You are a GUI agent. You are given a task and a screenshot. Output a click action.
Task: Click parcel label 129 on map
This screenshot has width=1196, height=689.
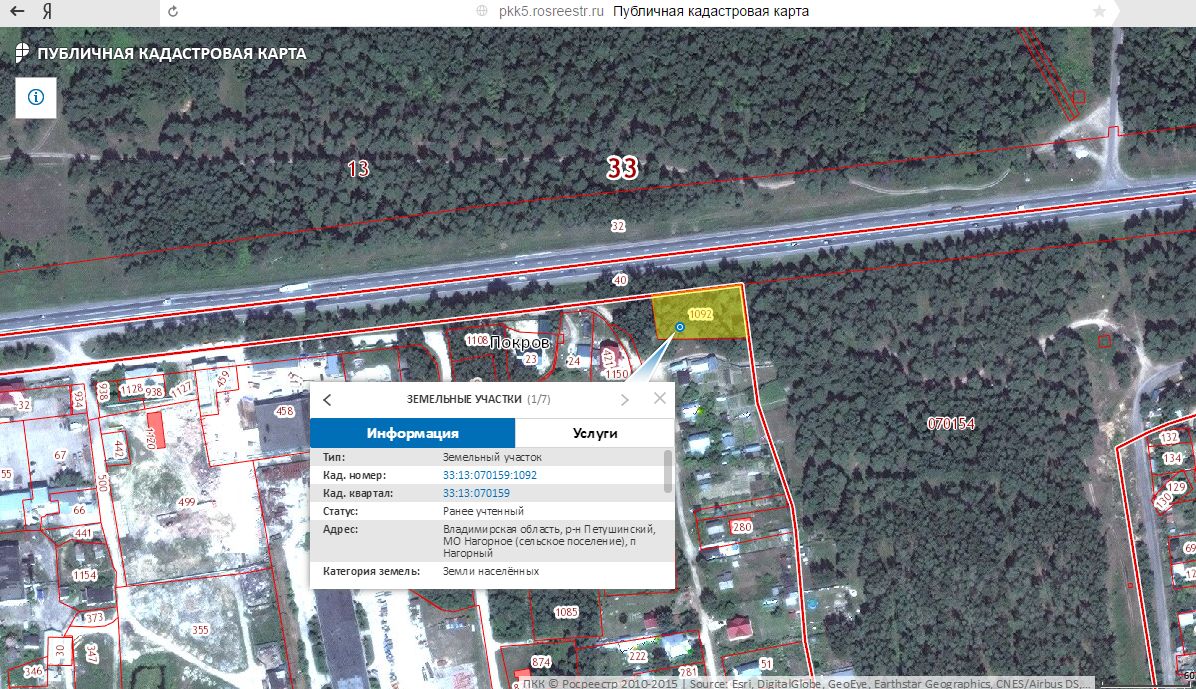tap(1176, 487)
